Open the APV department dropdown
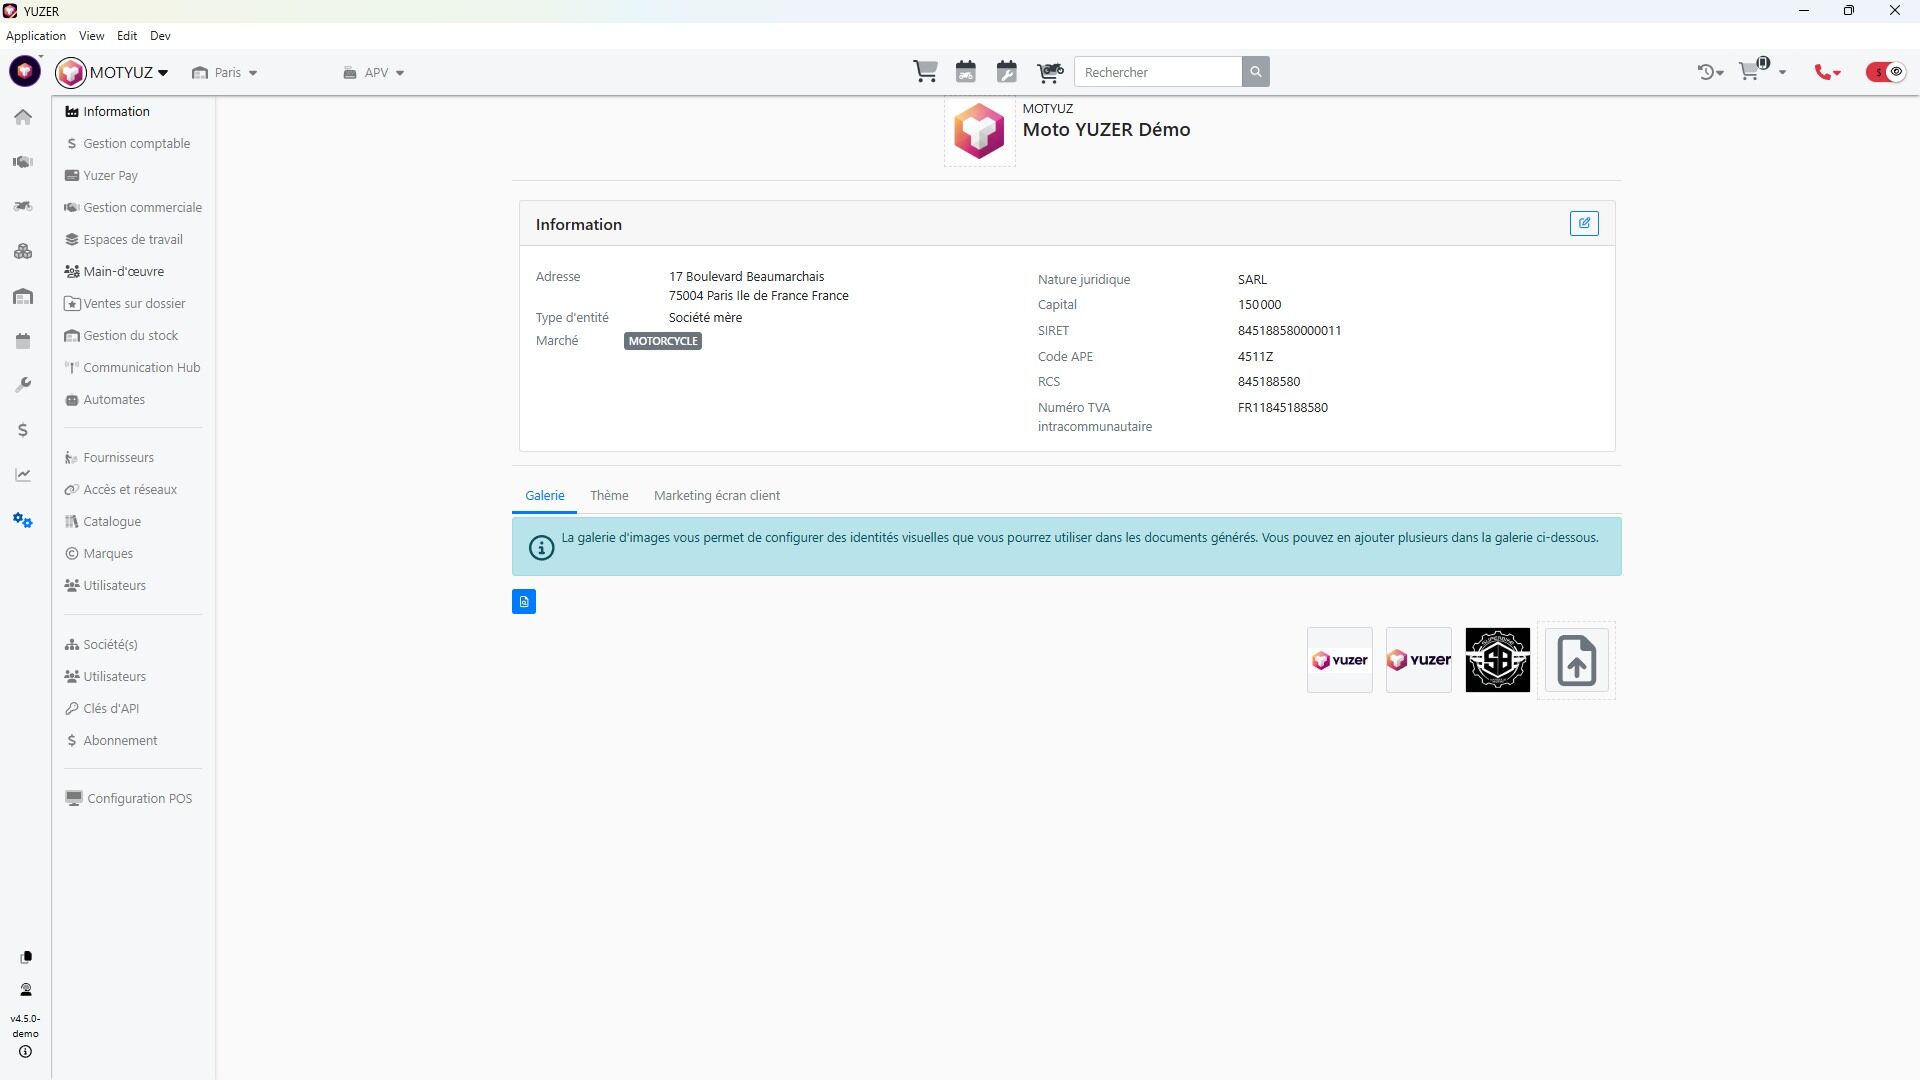The width and height of the screenshot is (1920, 1080). click(374, 73)
